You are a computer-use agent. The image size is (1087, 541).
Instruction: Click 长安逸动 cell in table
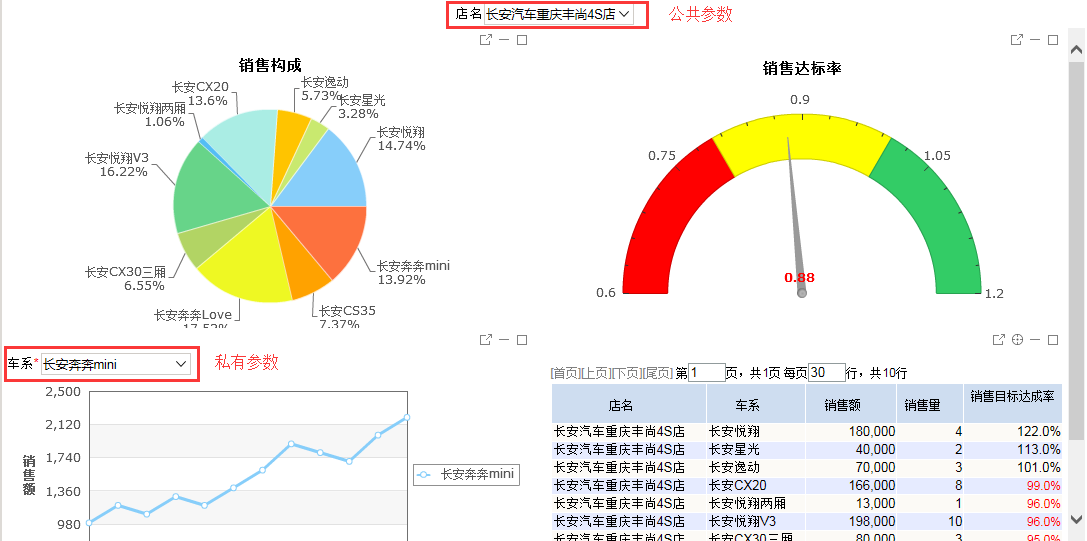756,467
